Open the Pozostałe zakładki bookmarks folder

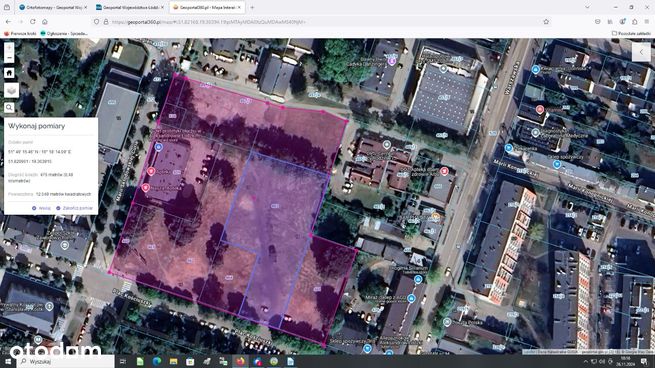(631, 33)
